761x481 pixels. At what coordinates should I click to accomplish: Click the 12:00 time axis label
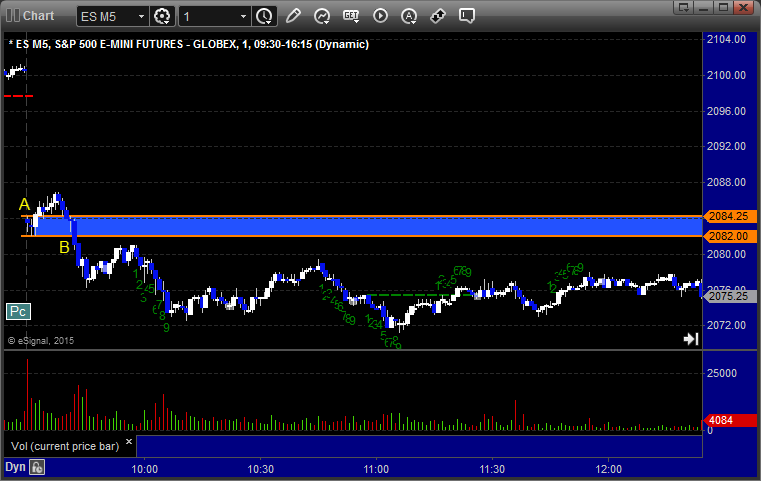click(x=609, y=469)
